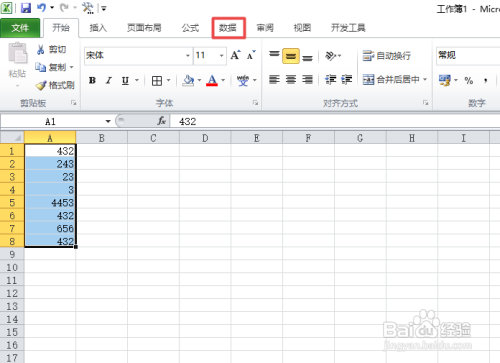Select column B header

(x=102, y=138)
